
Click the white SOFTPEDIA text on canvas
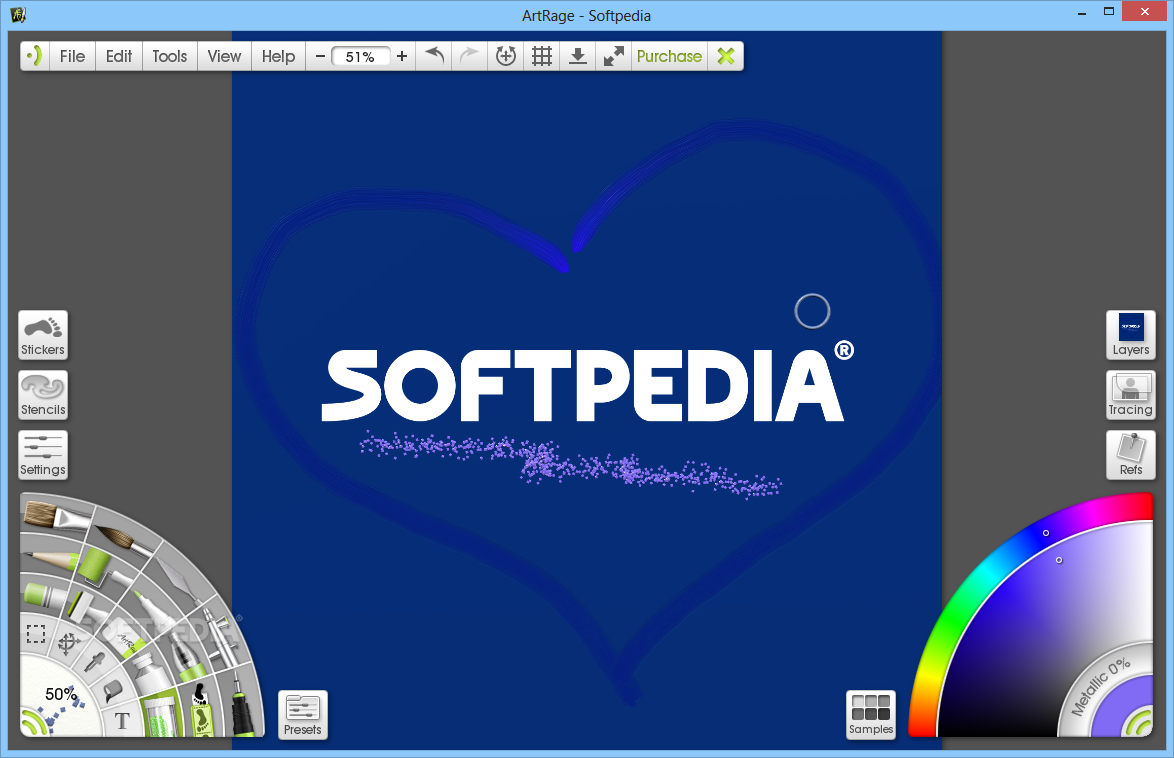[584, 385]
